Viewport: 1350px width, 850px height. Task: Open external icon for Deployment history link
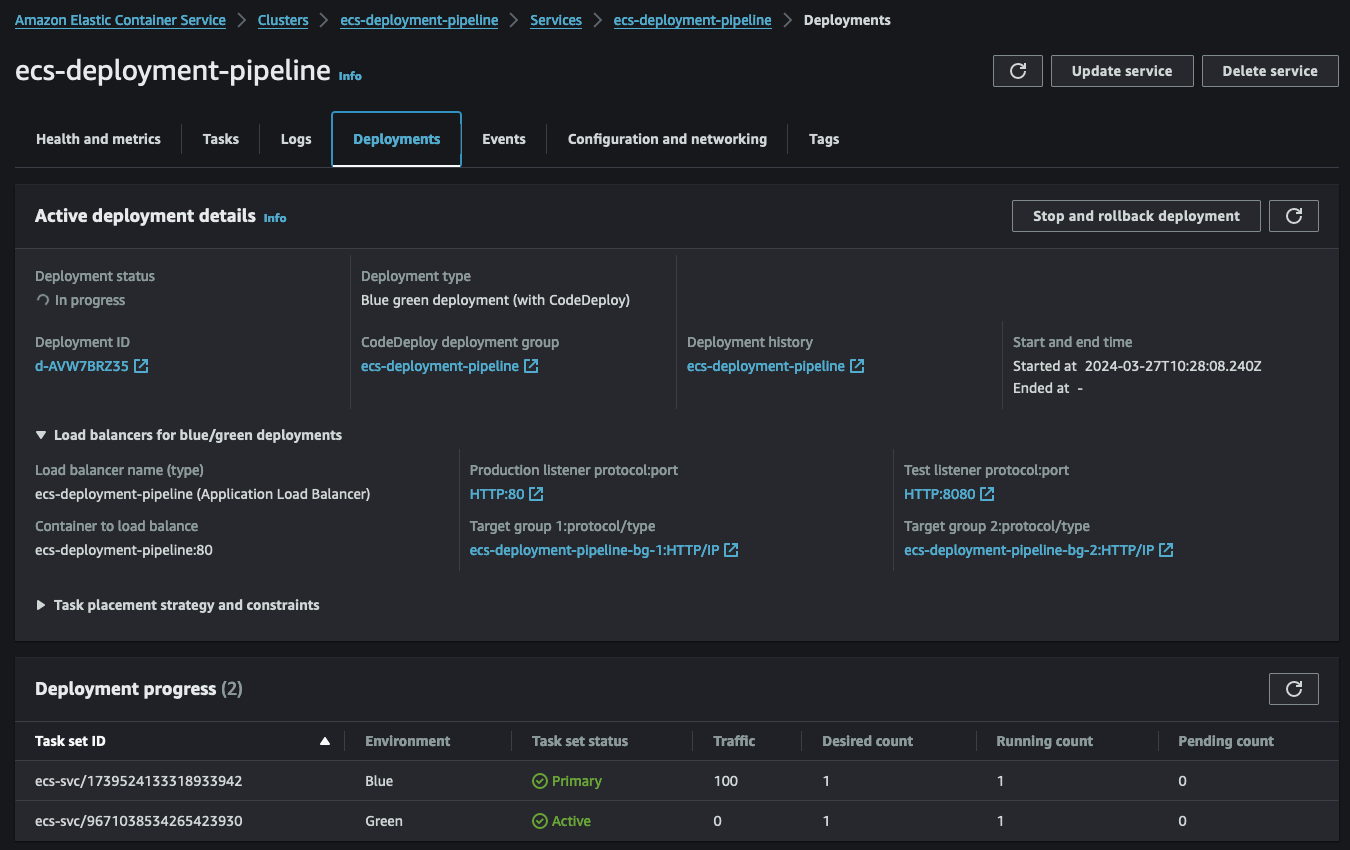[x=857, y=366]
